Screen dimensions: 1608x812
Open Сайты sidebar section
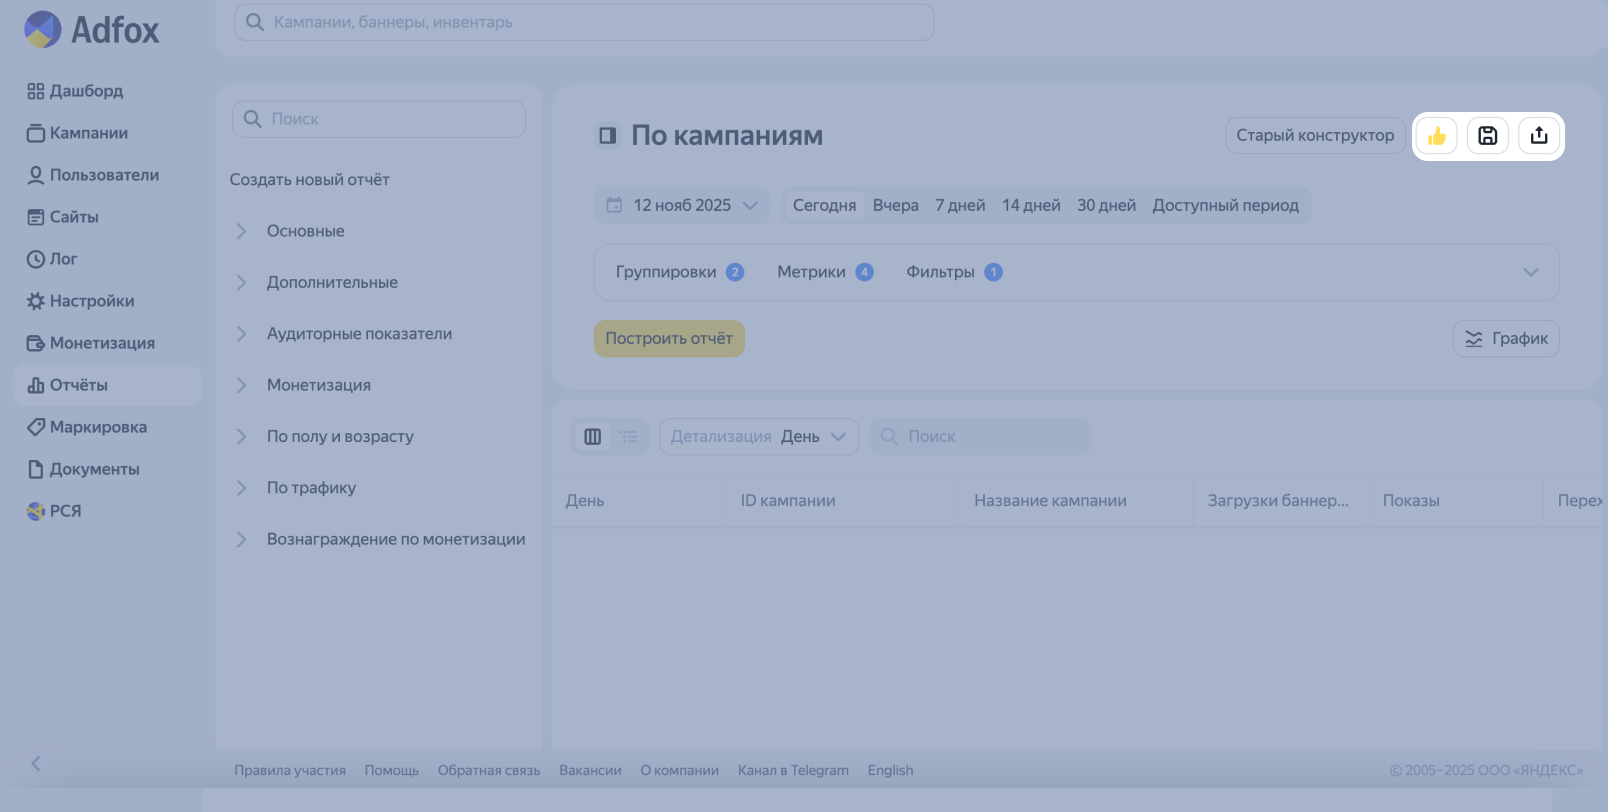[62, 217]
